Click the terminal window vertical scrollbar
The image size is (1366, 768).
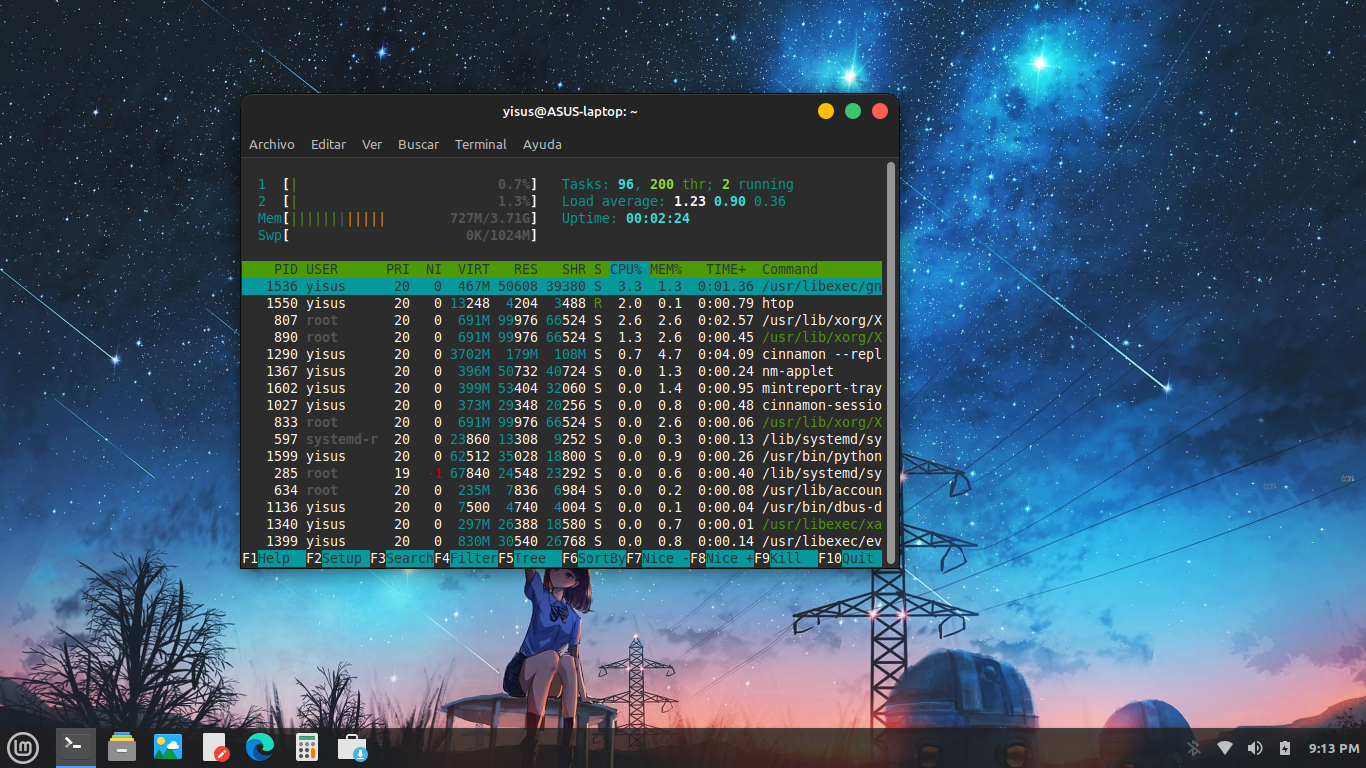[x=890, y=362]
